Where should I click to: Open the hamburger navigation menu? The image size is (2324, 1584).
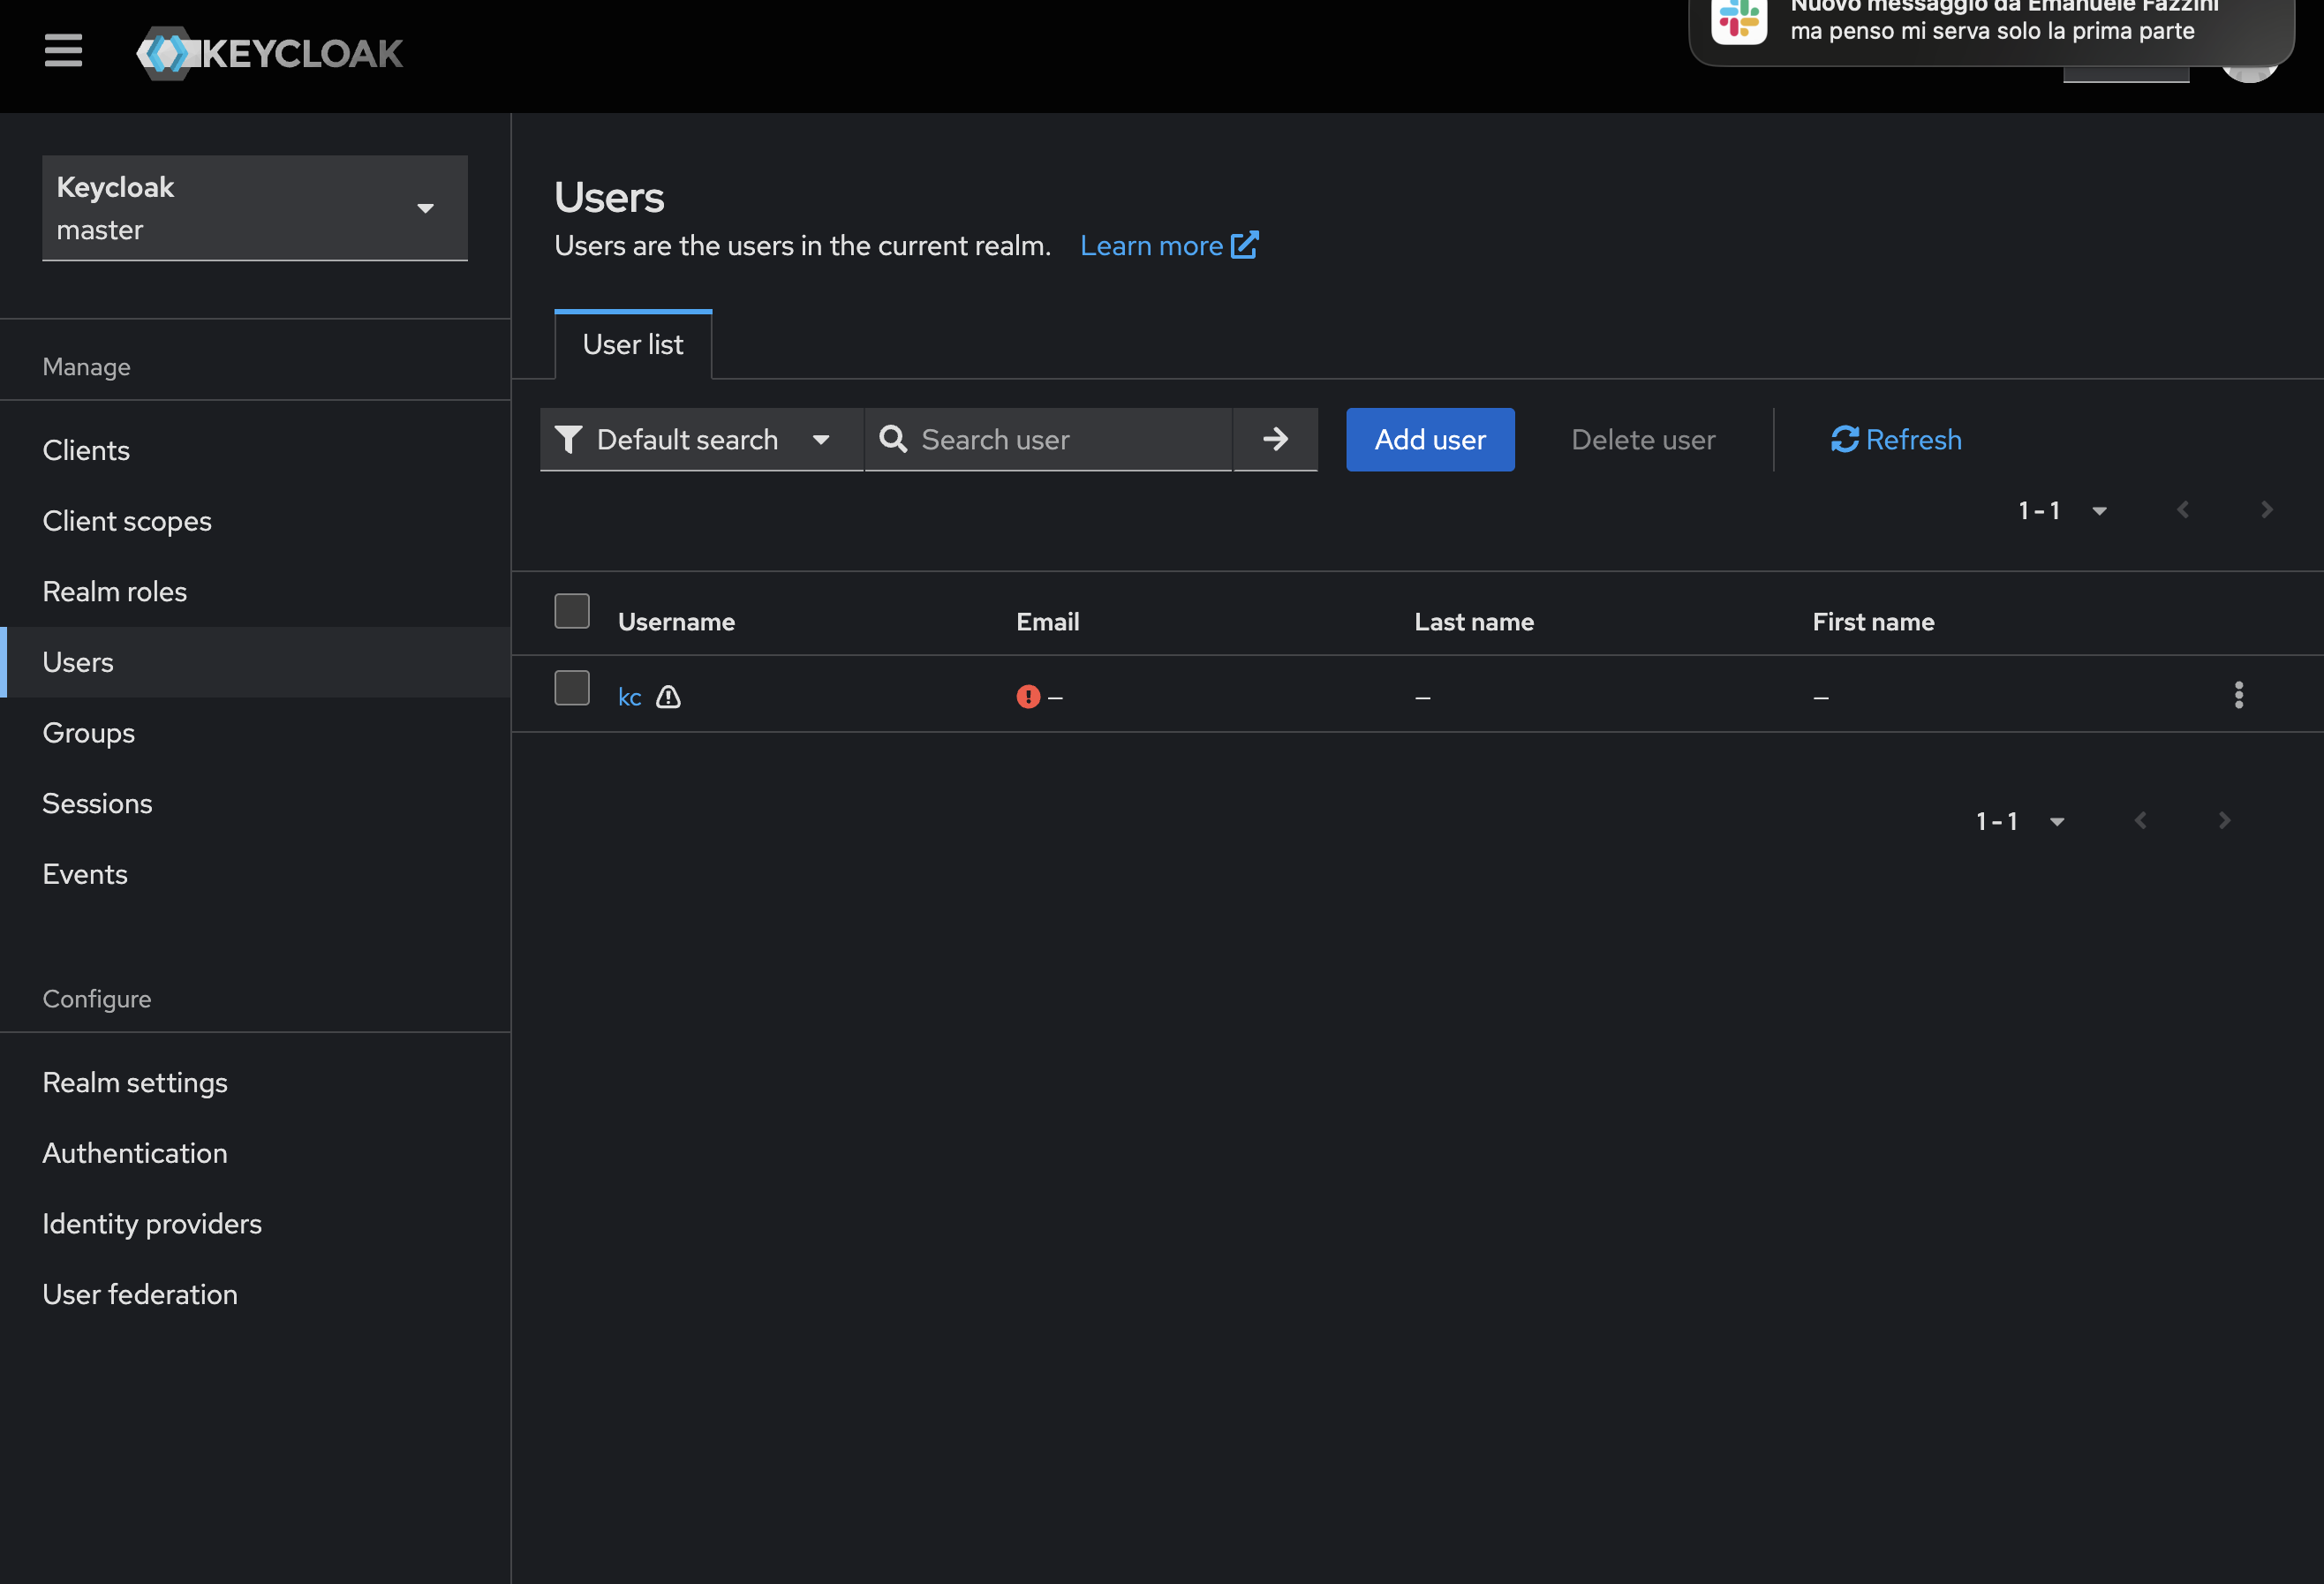(63, 51)
